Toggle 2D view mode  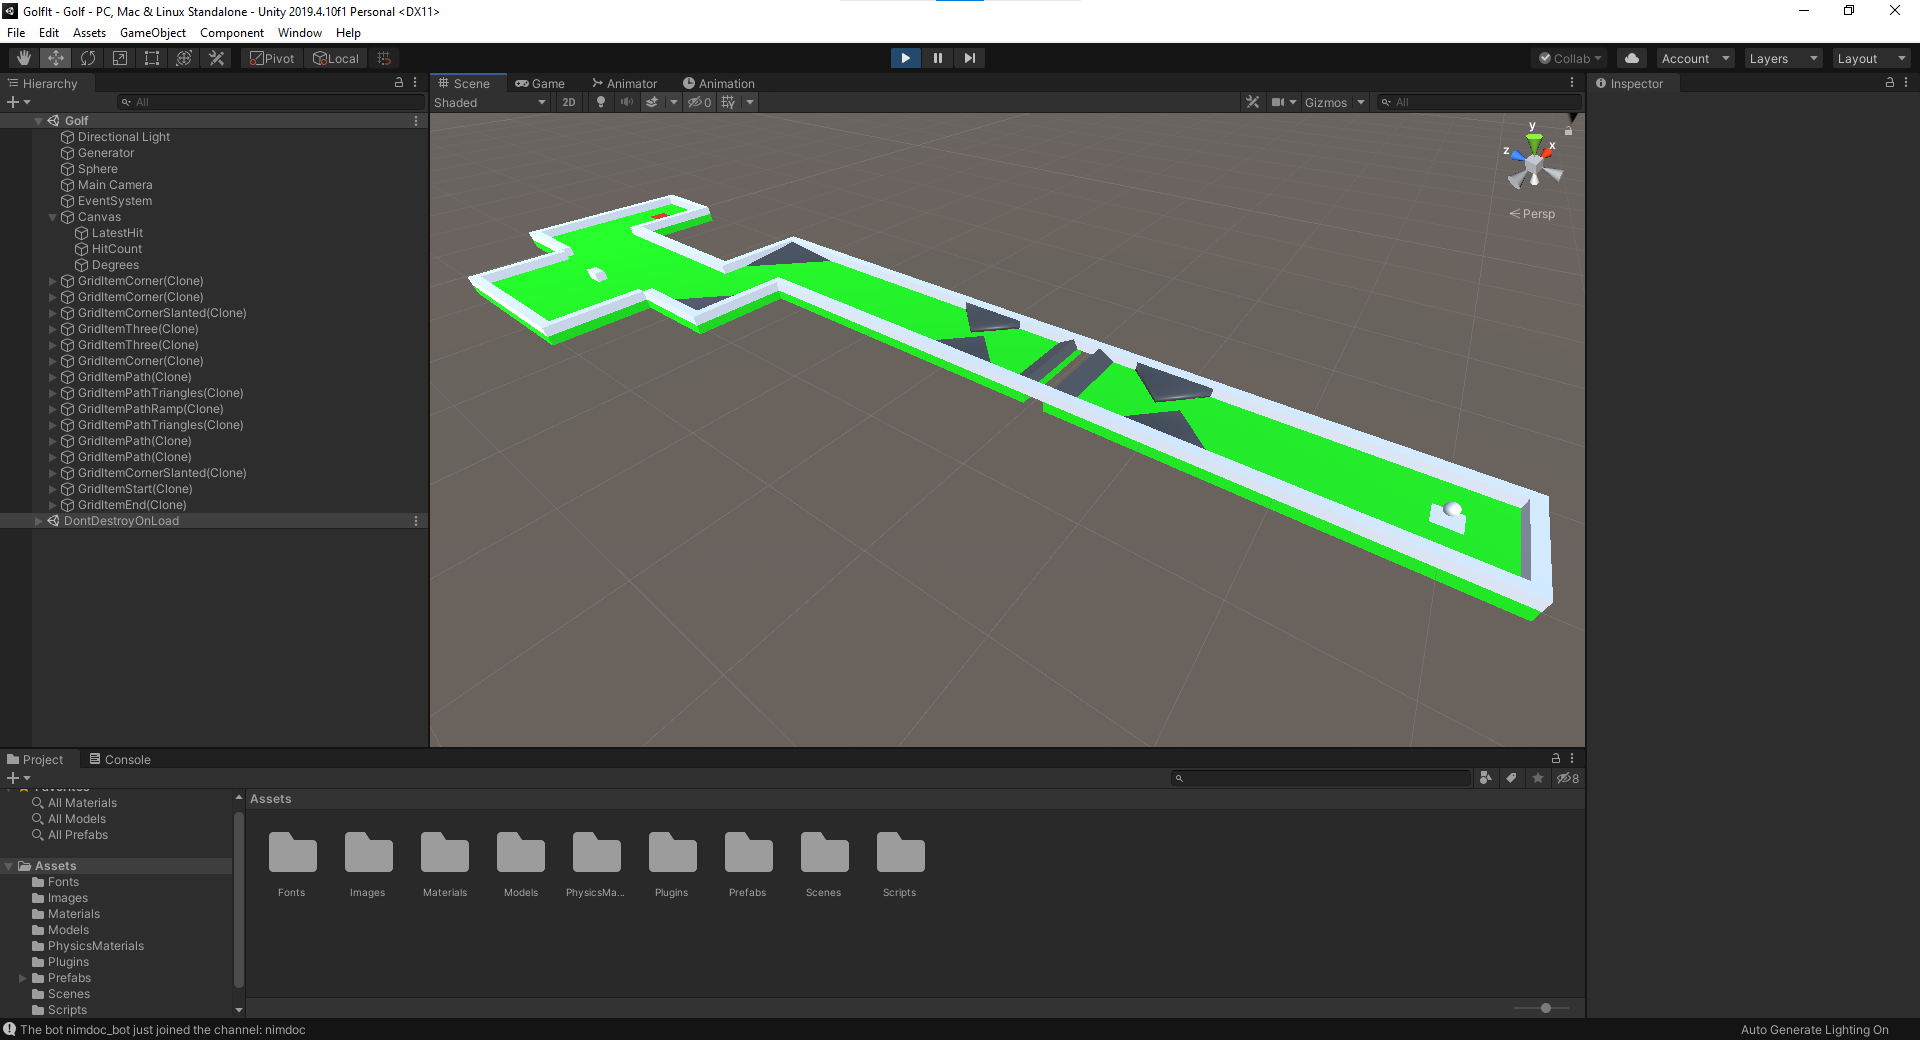[568, 102]
